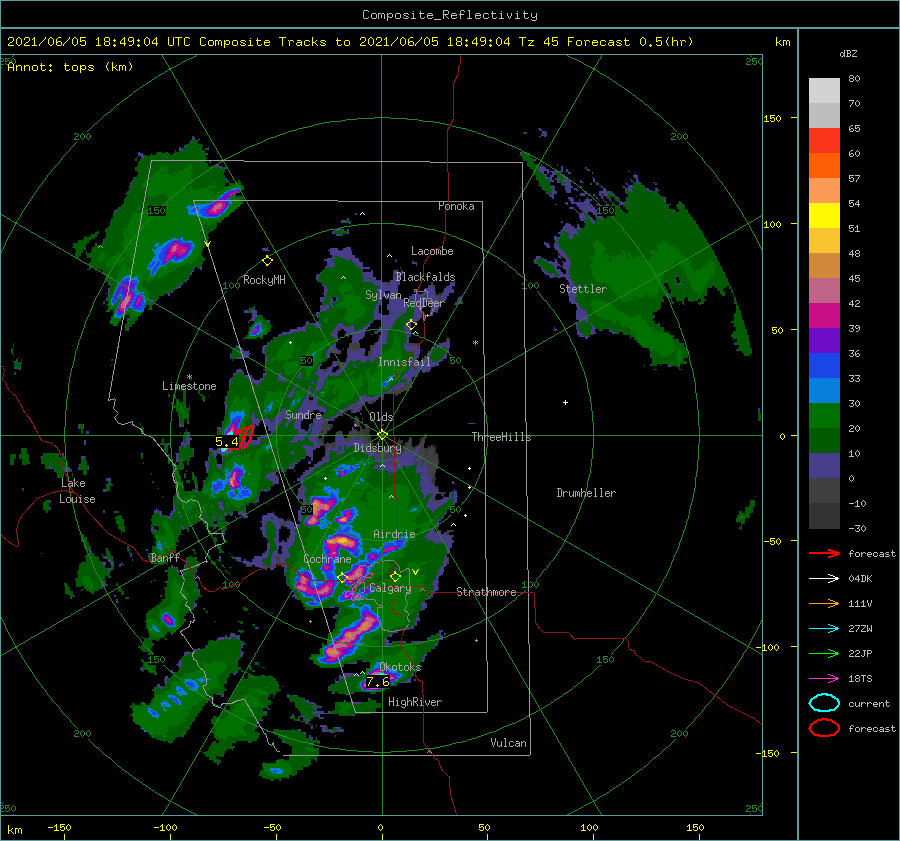Image resolution: width=900 pixels, height=841 pixels.
Task: Click the yellow diamond marker near RockyMH
Action: [x=267, y=261]
